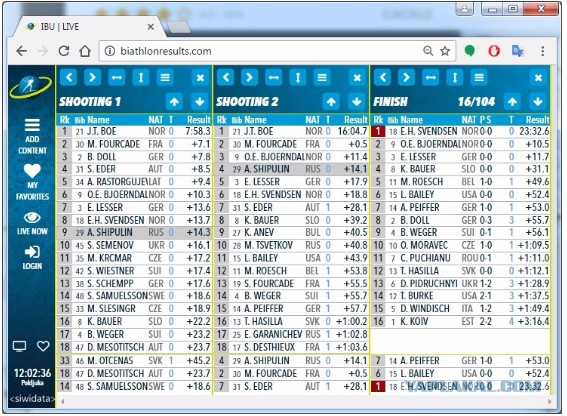Select M. ROESCH row in Finish

(461, 182)
